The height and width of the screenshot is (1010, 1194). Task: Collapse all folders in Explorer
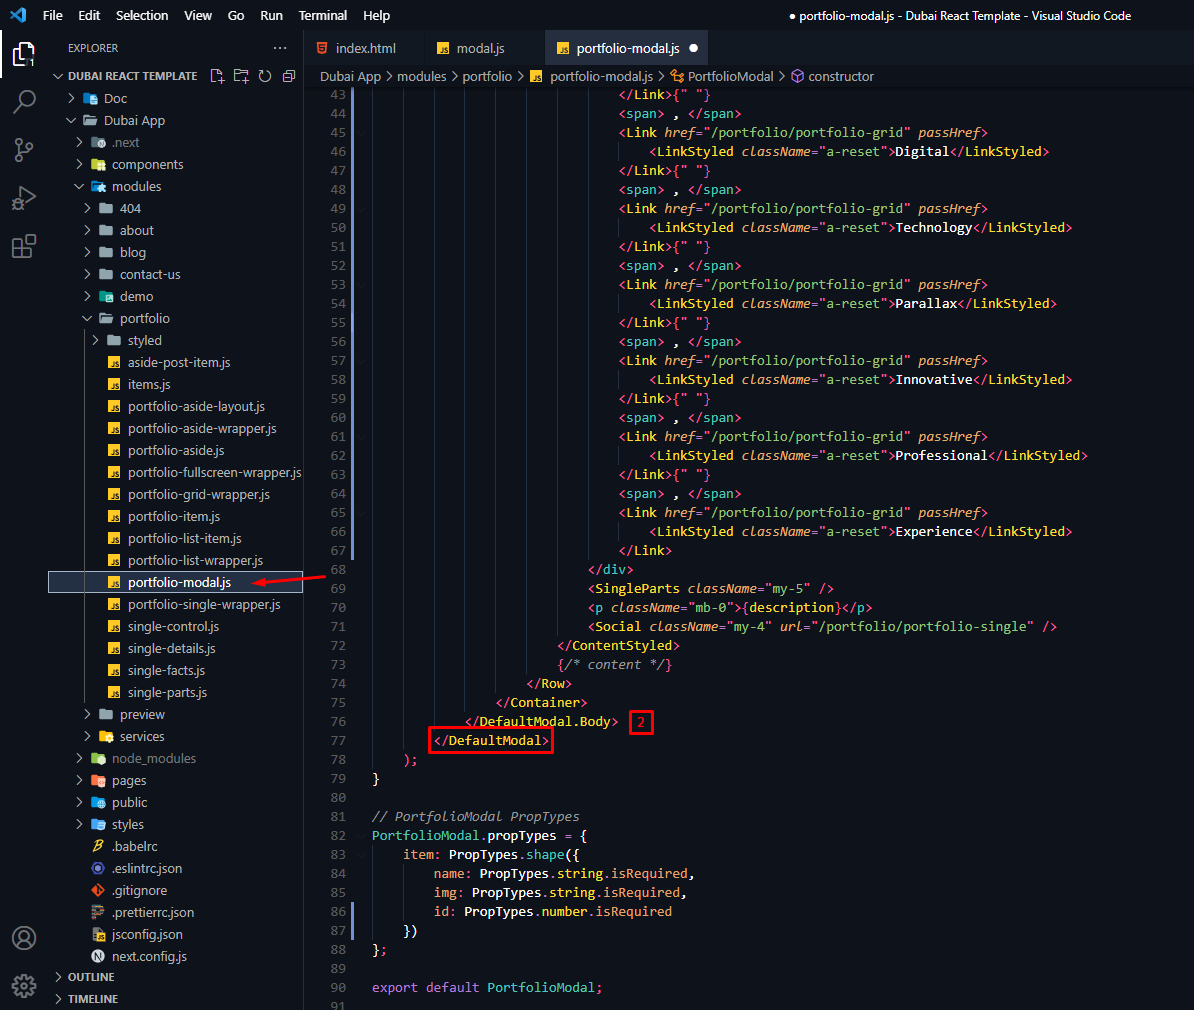289,76
